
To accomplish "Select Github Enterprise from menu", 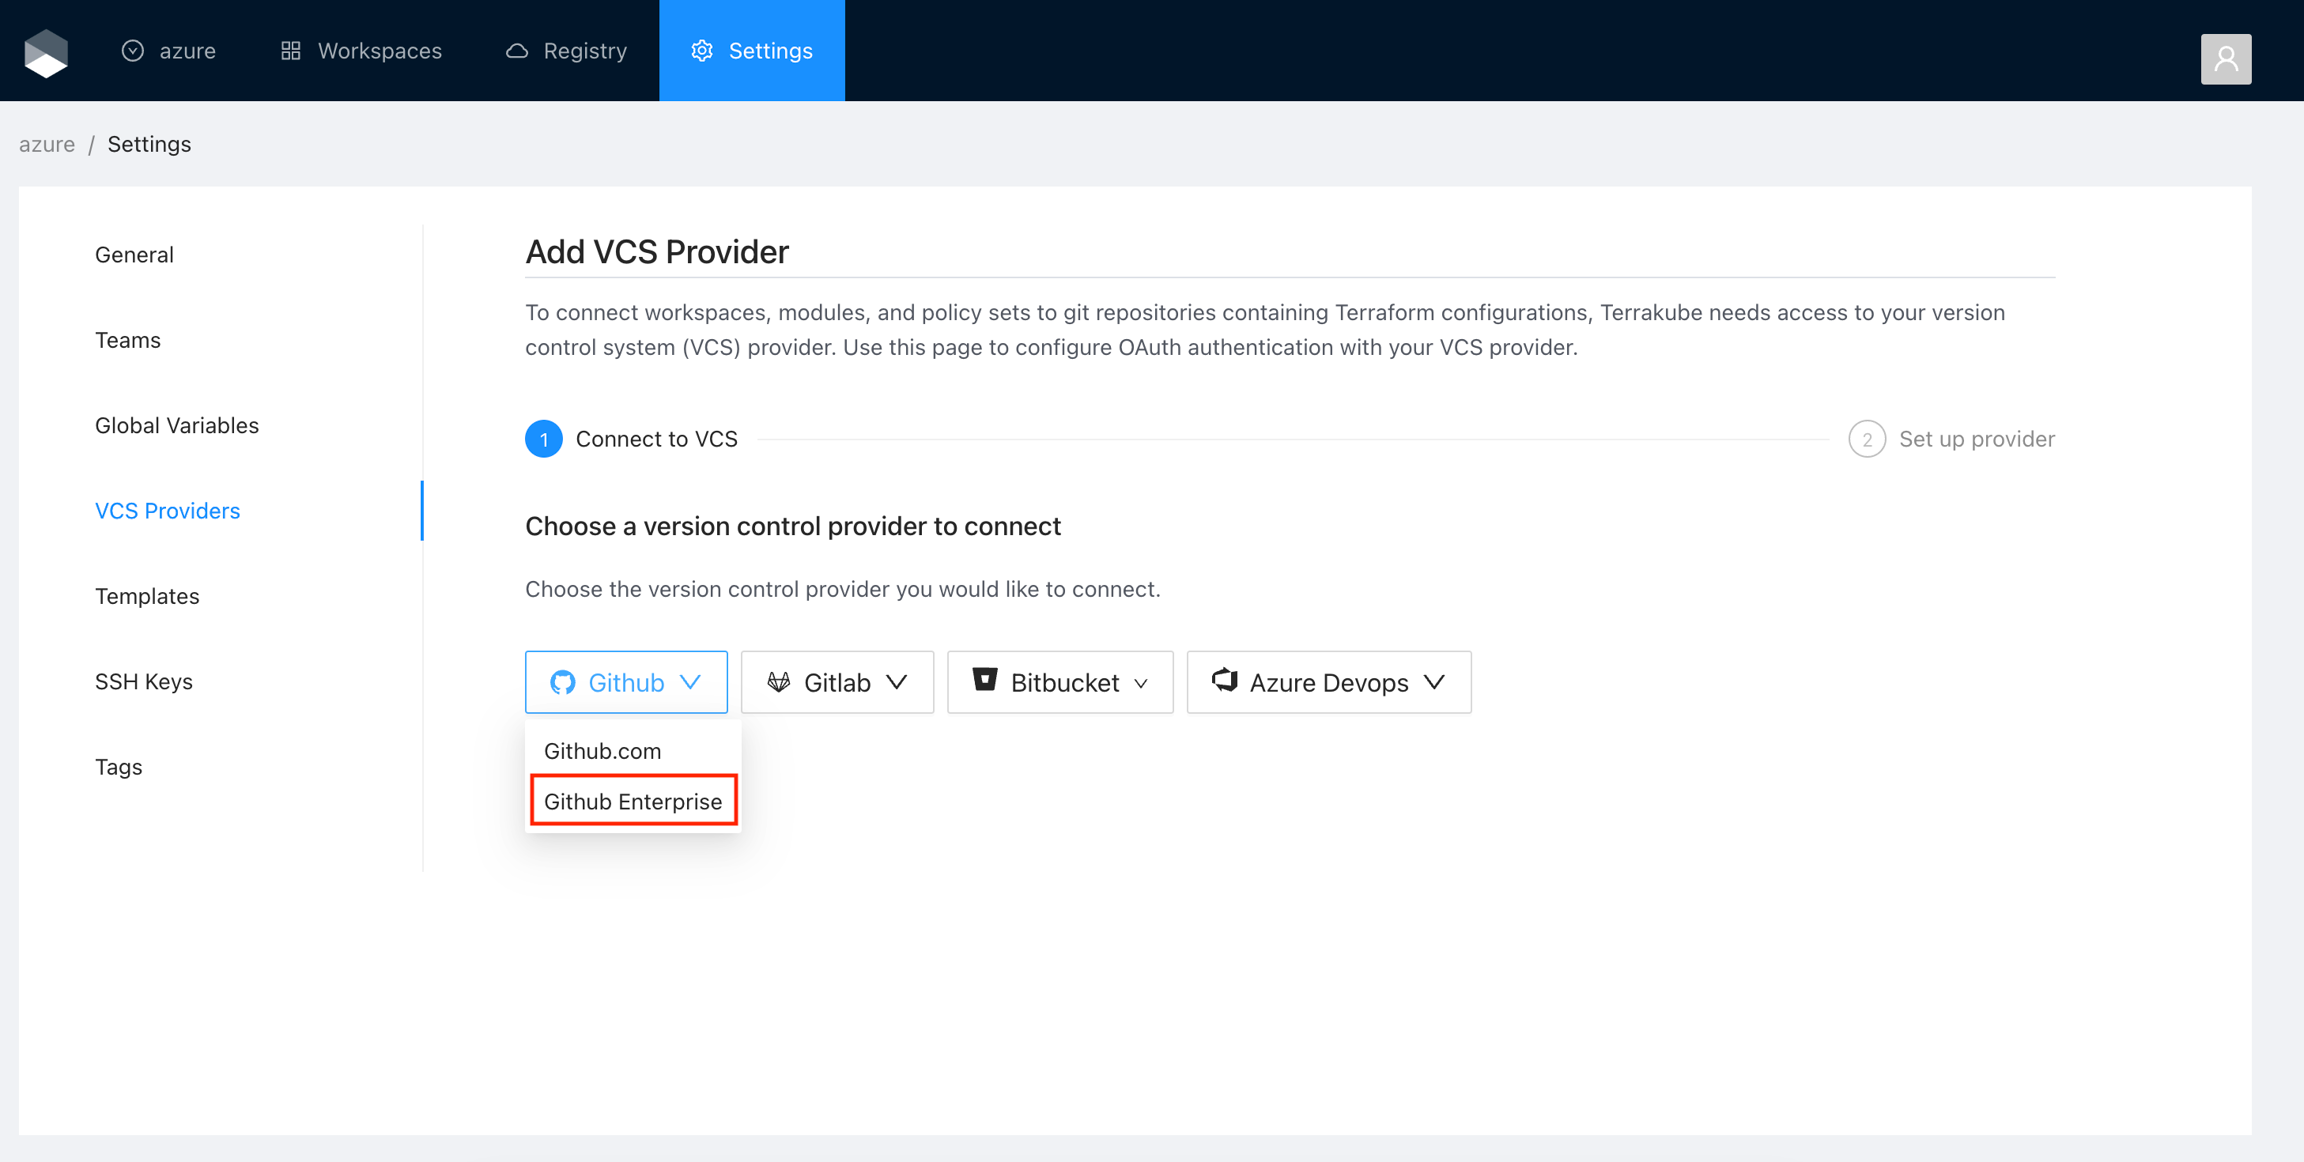I will 633,801.
